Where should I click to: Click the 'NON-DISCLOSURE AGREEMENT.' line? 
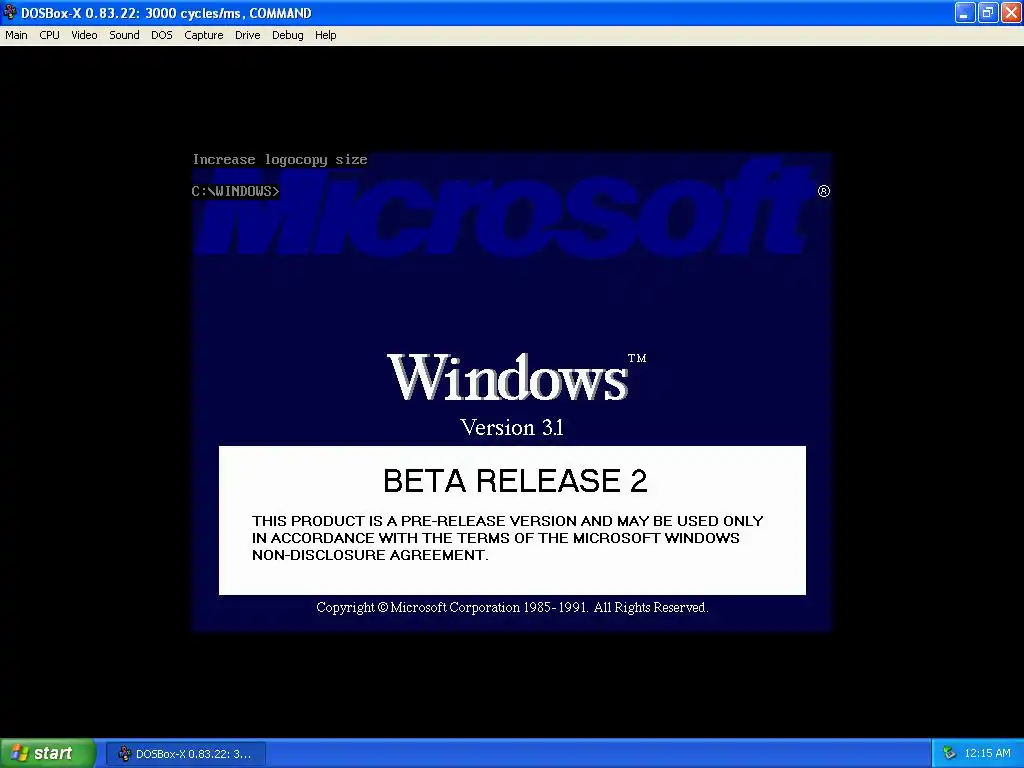tap(370, 555)
